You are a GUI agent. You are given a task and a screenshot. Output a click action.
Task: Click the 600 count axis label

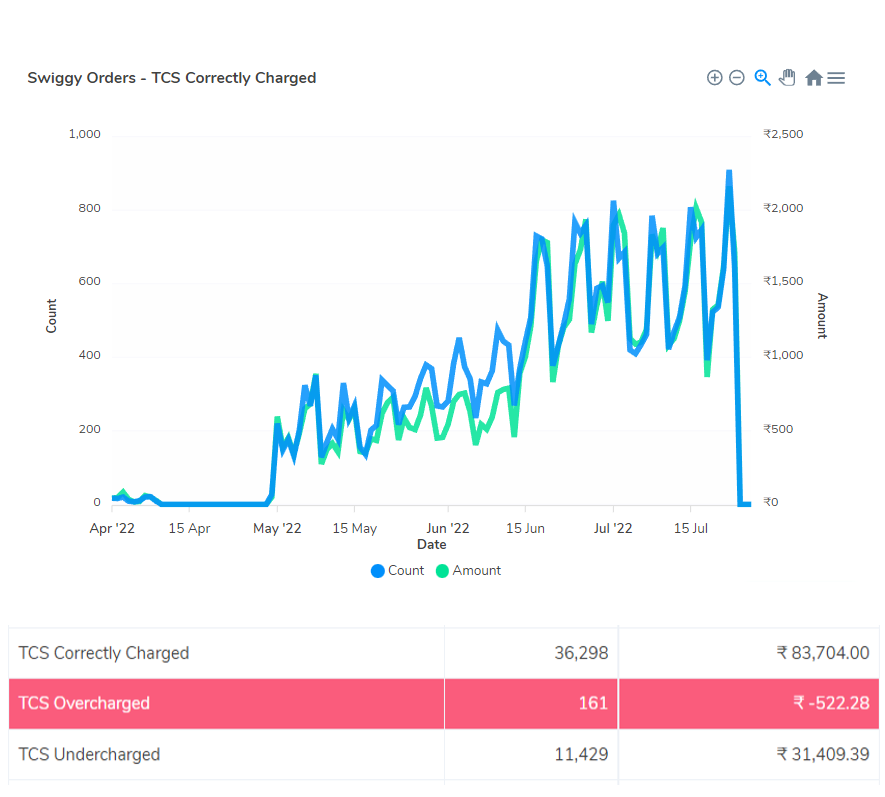tap(90, 281)
